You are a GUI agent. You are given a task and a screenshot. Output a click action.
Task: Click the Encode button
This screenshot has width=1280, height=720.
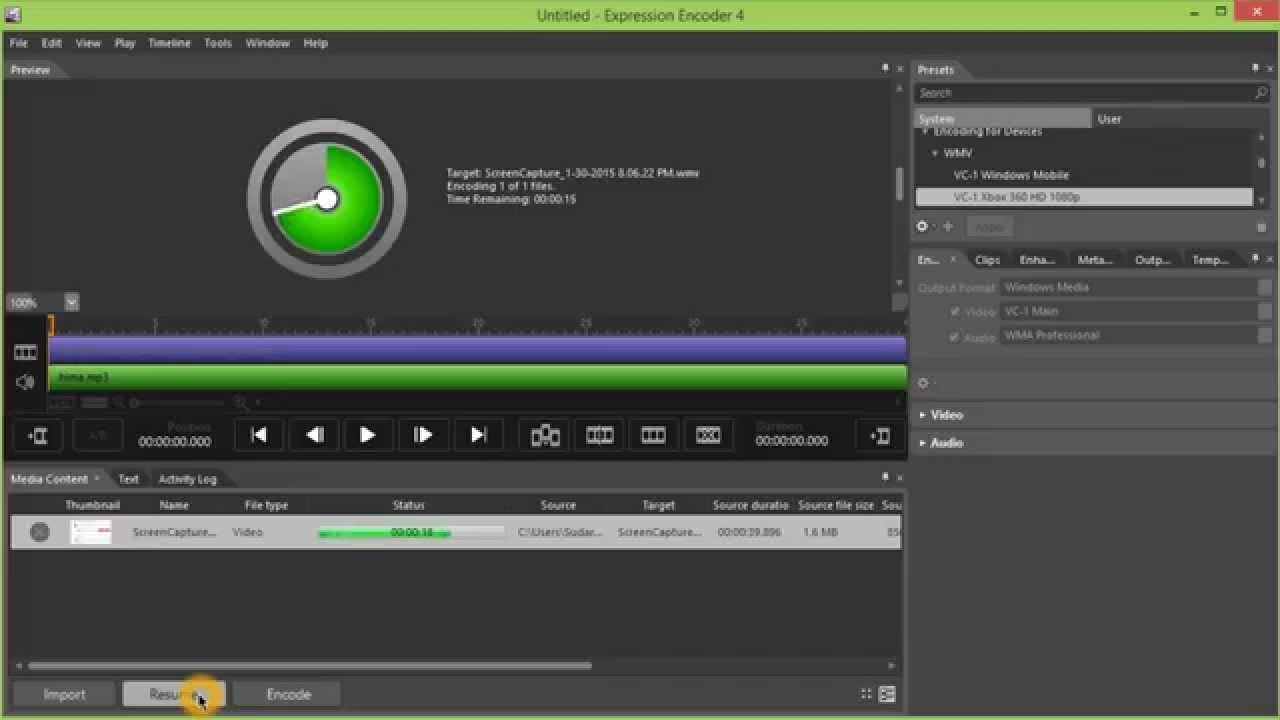(x=288, y=694)
